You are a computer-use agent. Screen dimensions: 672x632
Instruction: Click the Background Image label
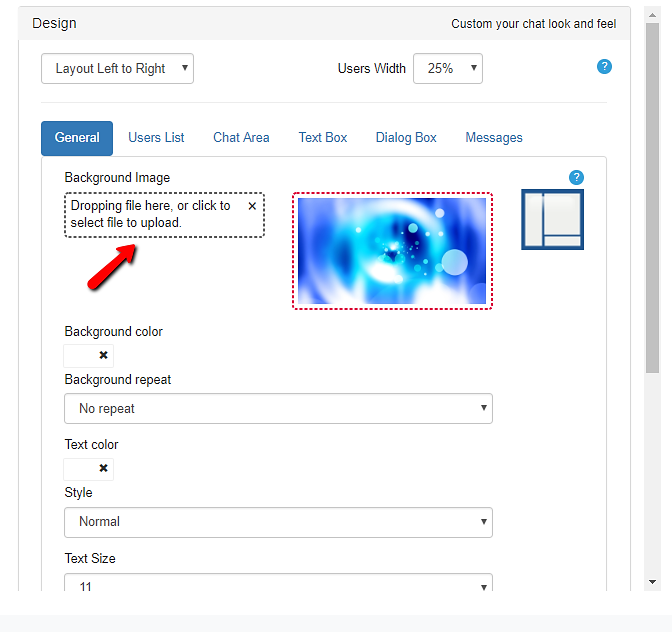pyautogui.click(x=117, y=178)
